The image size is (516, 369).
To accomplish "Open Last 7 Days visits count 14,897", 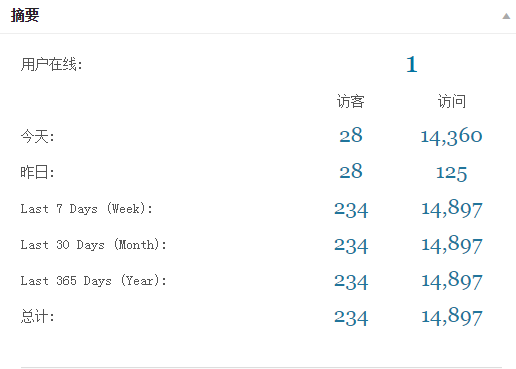I will (x=452, y=209).
